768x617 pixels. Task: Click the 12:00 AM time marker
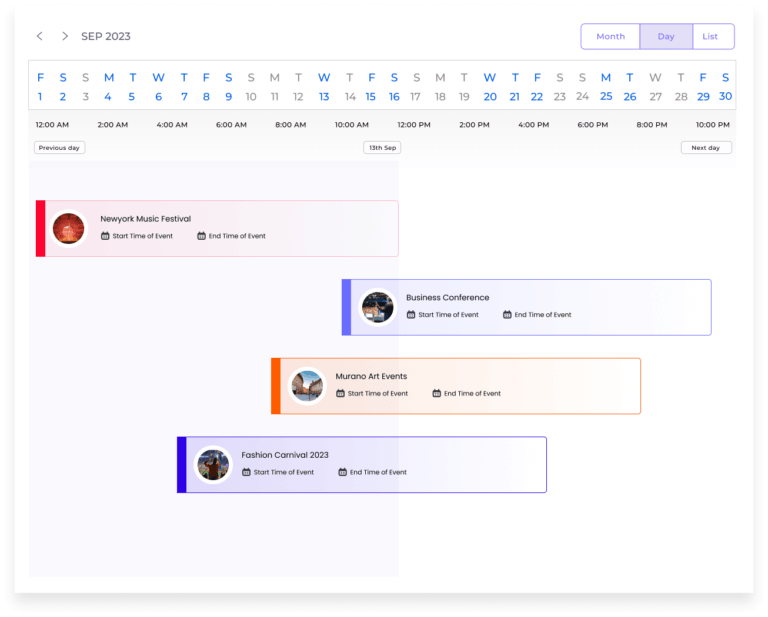point(52,125)
